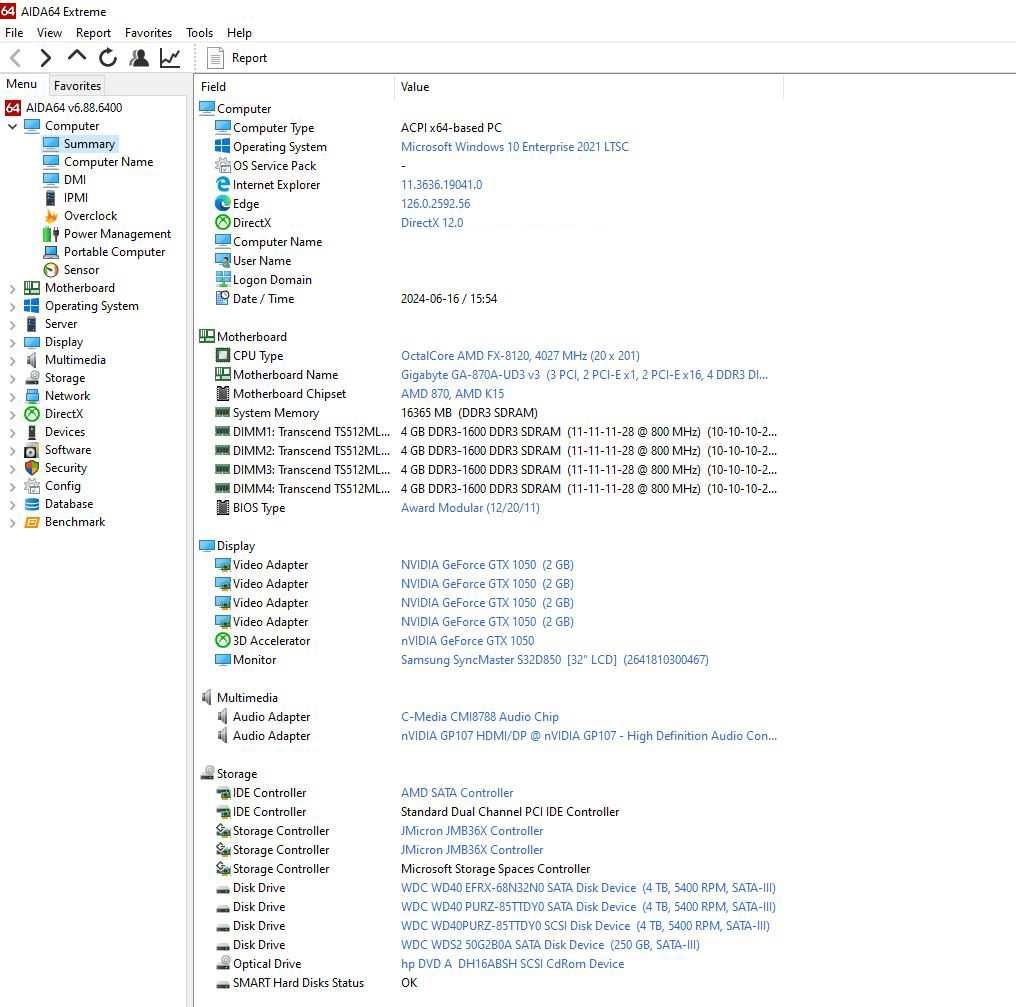
Task: Open the Samsung SyncMaster S32D850 monitor link
Action: [x=554, y=660]
